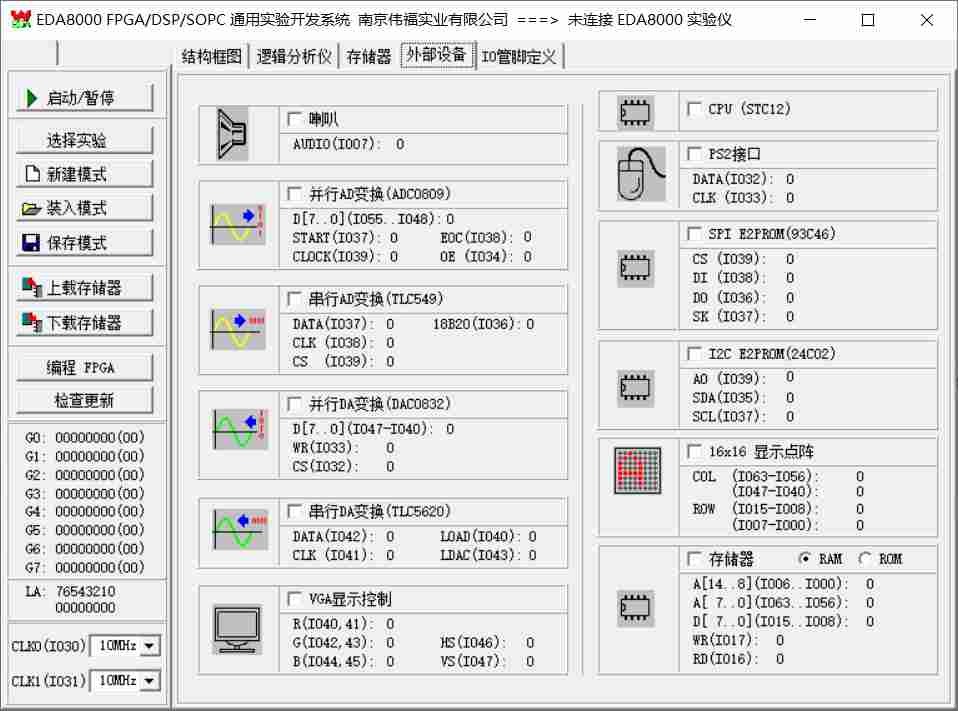This screenshot has height=711, width=958.
Task: Click the 编程 FPGA button
Action: (x=85, y=367)
